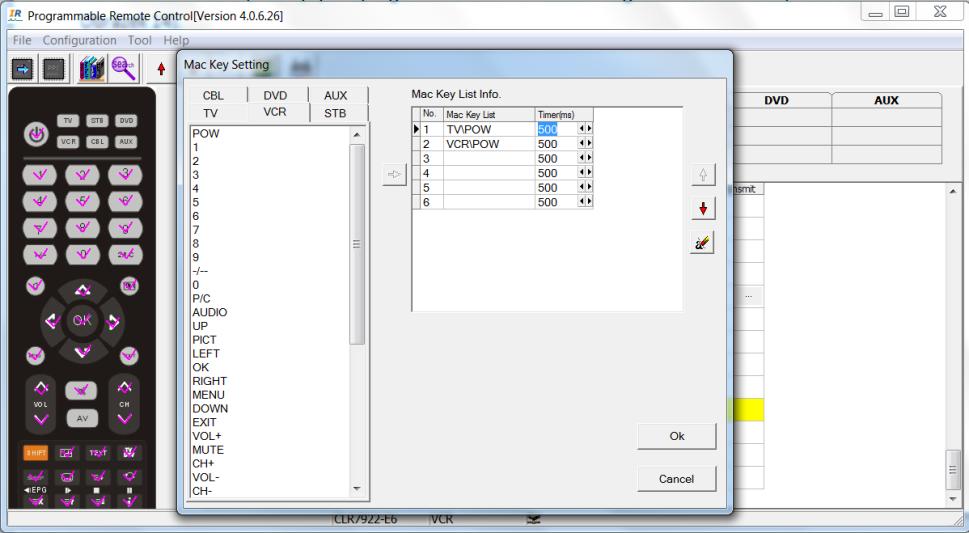This screenshot has height=533, width=969.
Task: Click the OK button on the remote image
Action: click(82, 320)
